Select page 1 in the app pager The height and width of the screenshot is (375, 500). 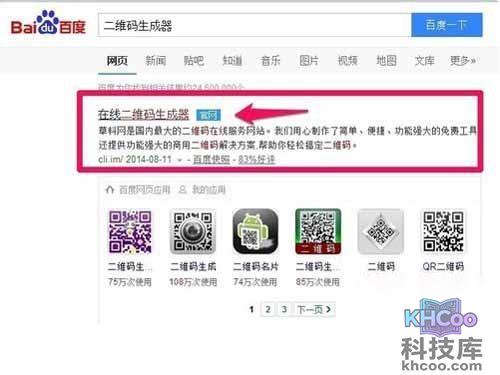[x=252, y=310]
